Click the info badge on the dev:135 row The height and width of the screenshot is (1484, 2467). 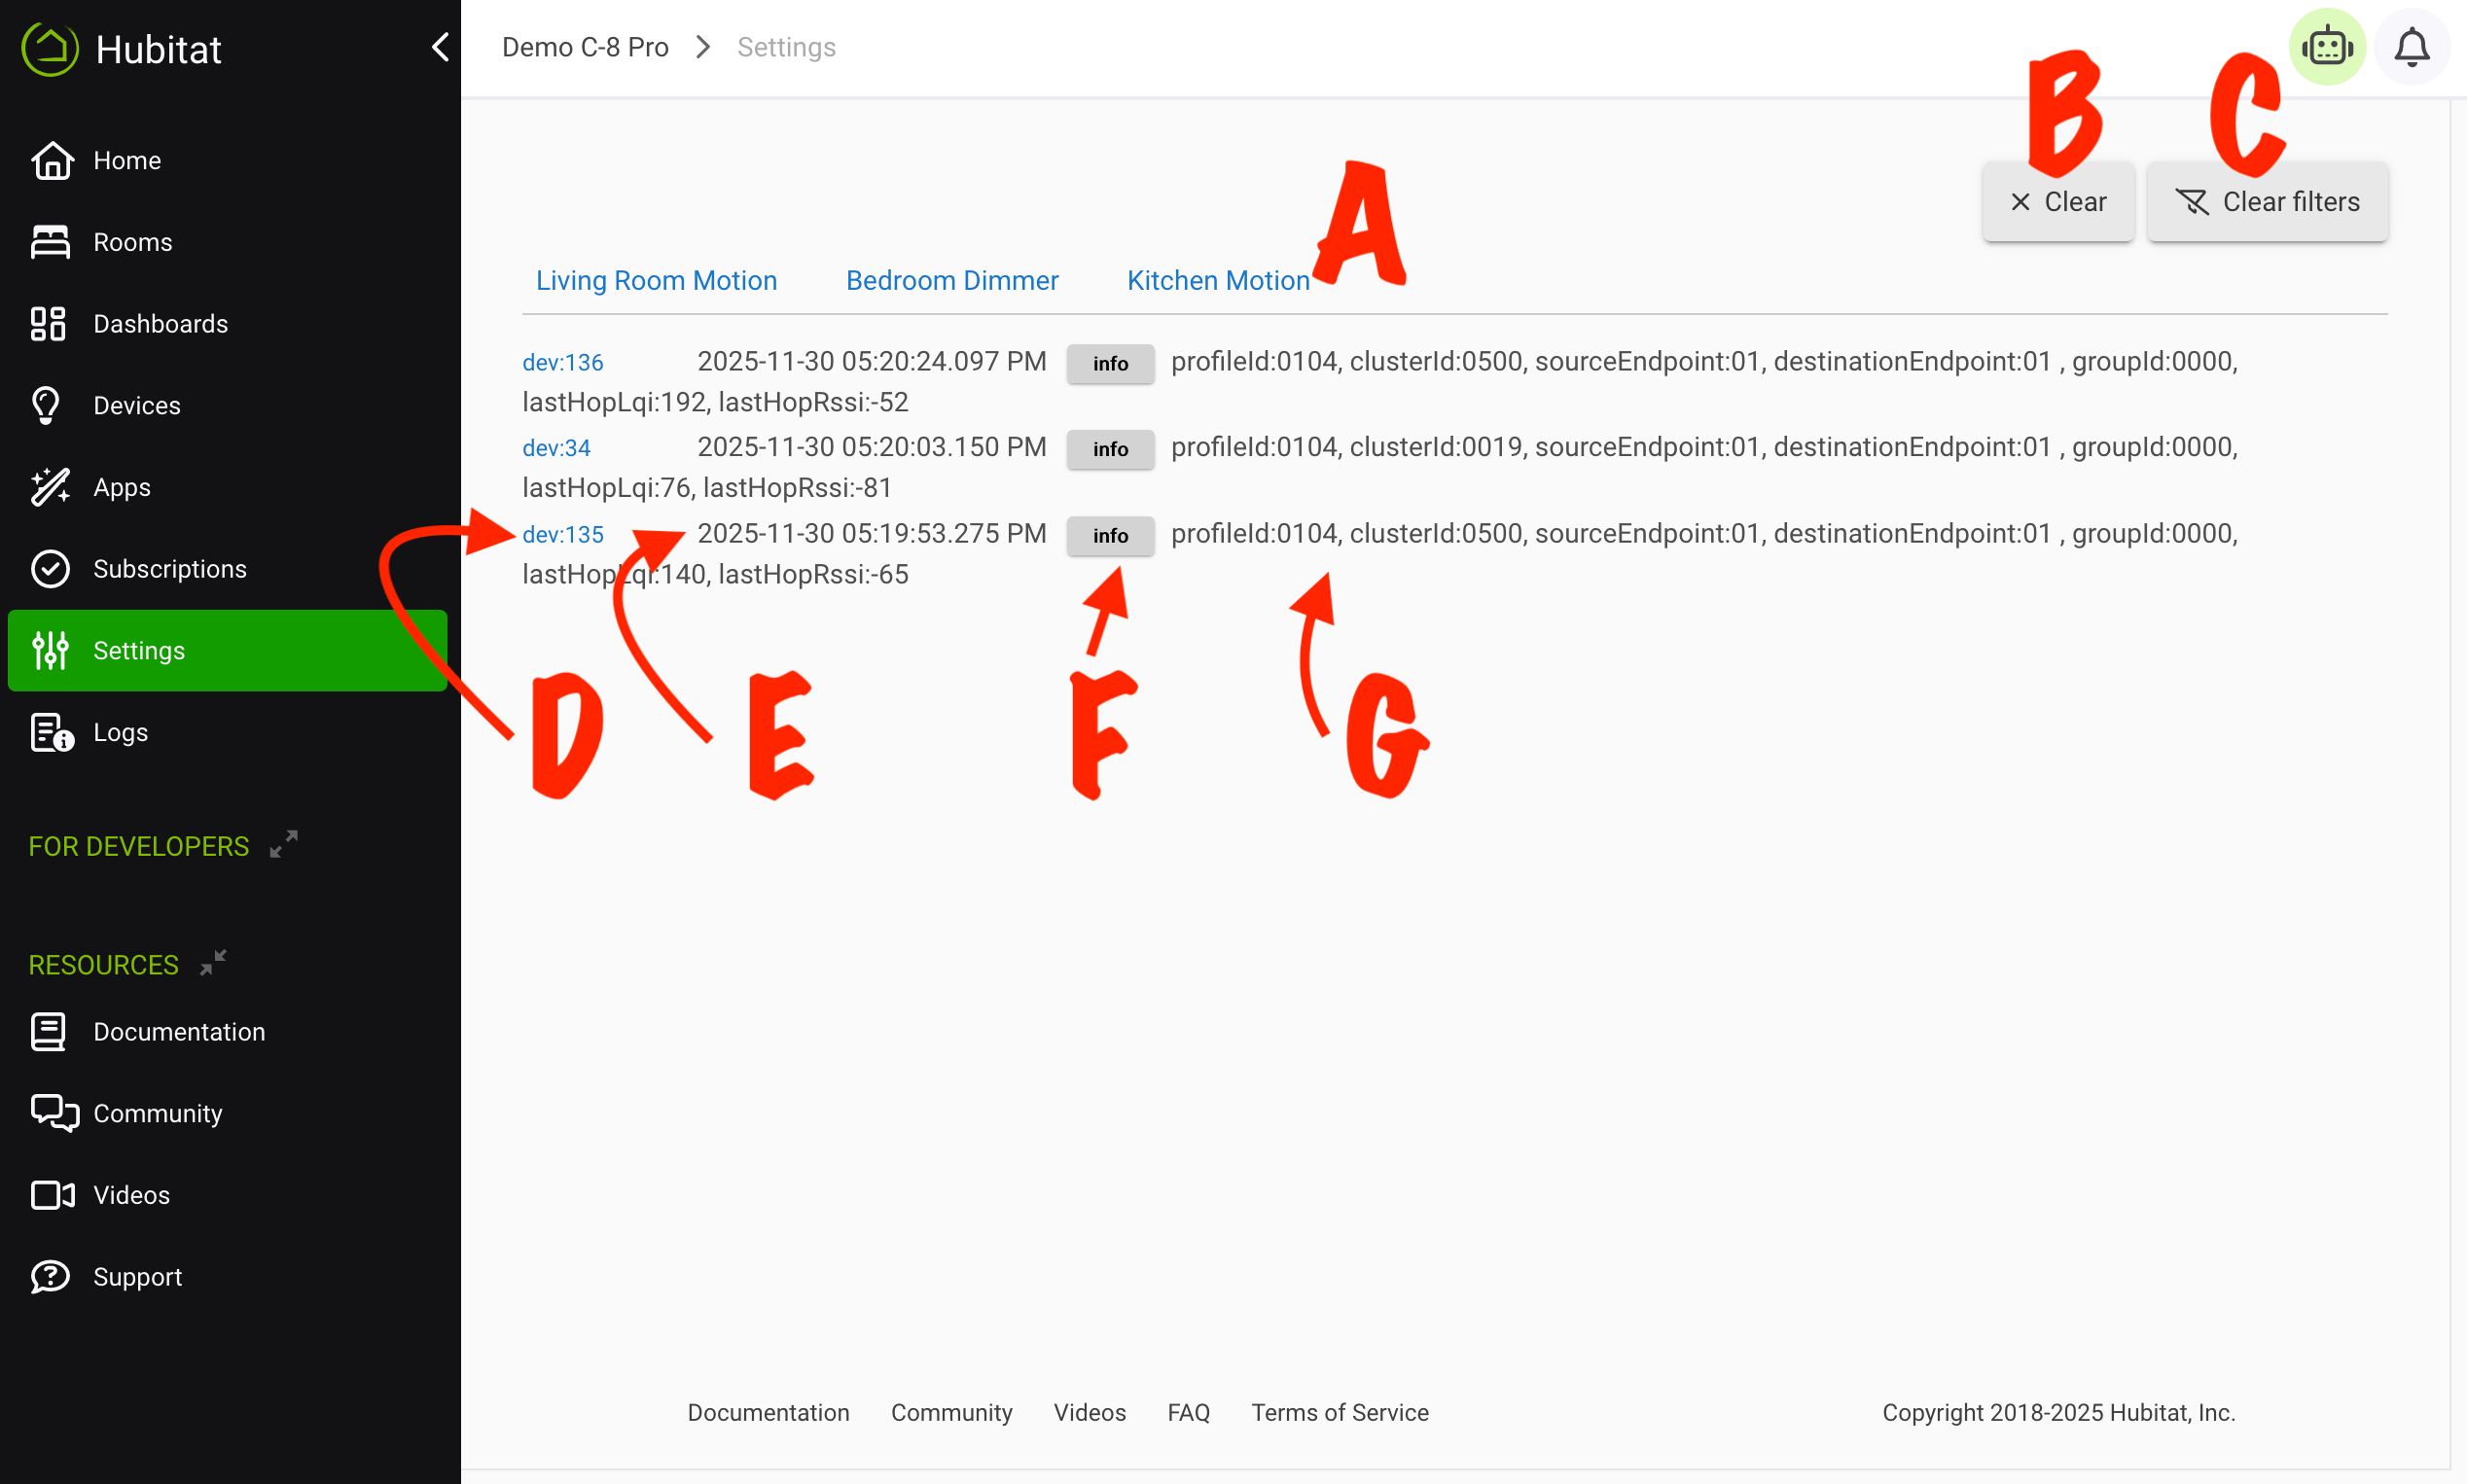pos(1110,535)
